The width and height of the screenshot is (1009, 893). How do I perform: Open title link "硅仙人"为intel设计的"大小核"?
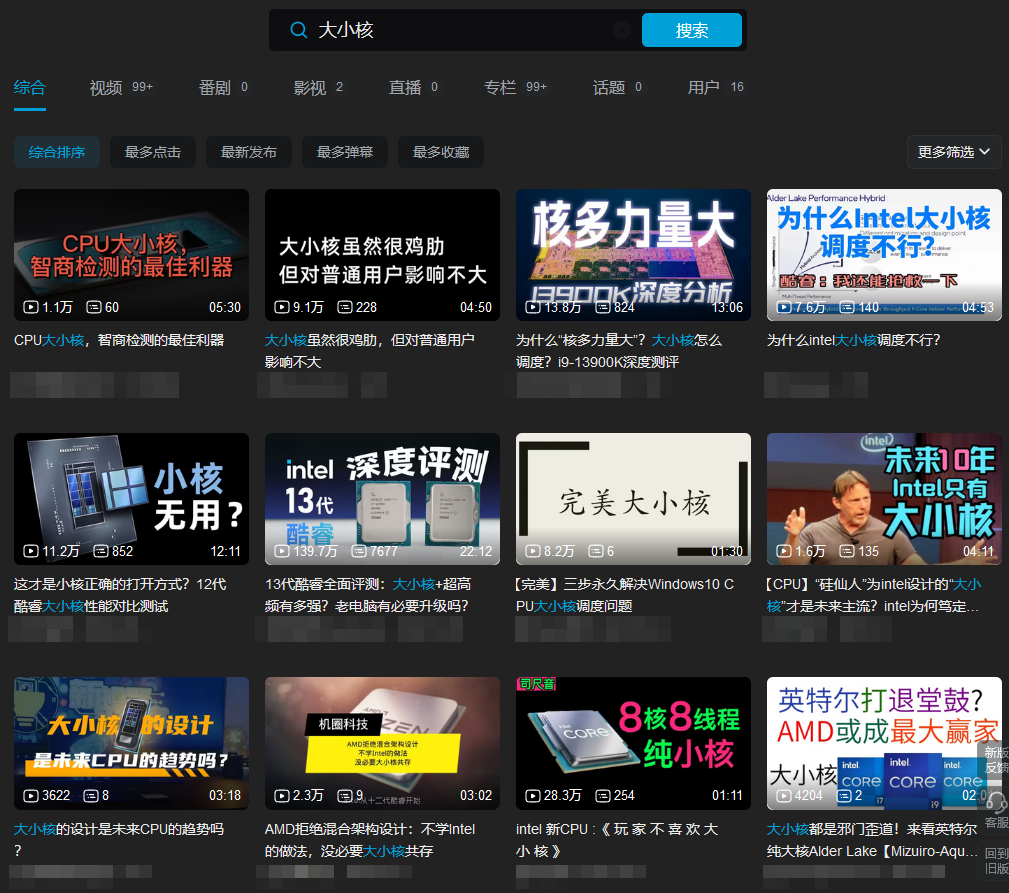pyautogui.click(x=874, y=595)
